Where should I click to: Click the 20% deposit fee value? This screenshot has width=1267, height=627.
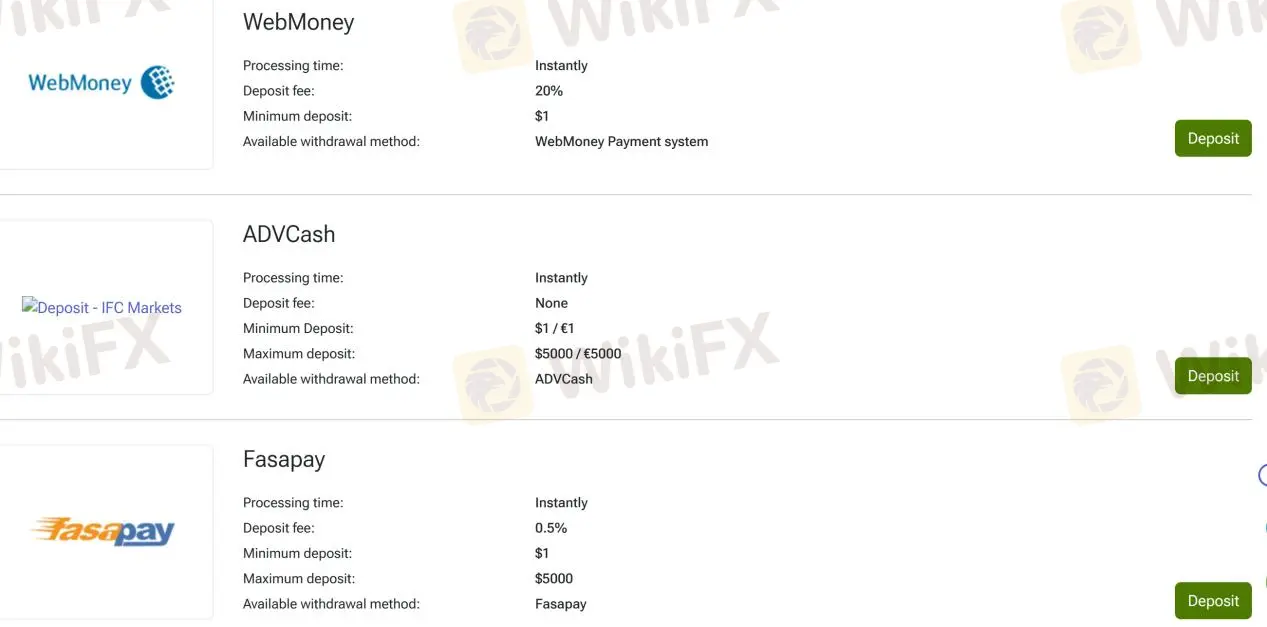tap(549, 91)
